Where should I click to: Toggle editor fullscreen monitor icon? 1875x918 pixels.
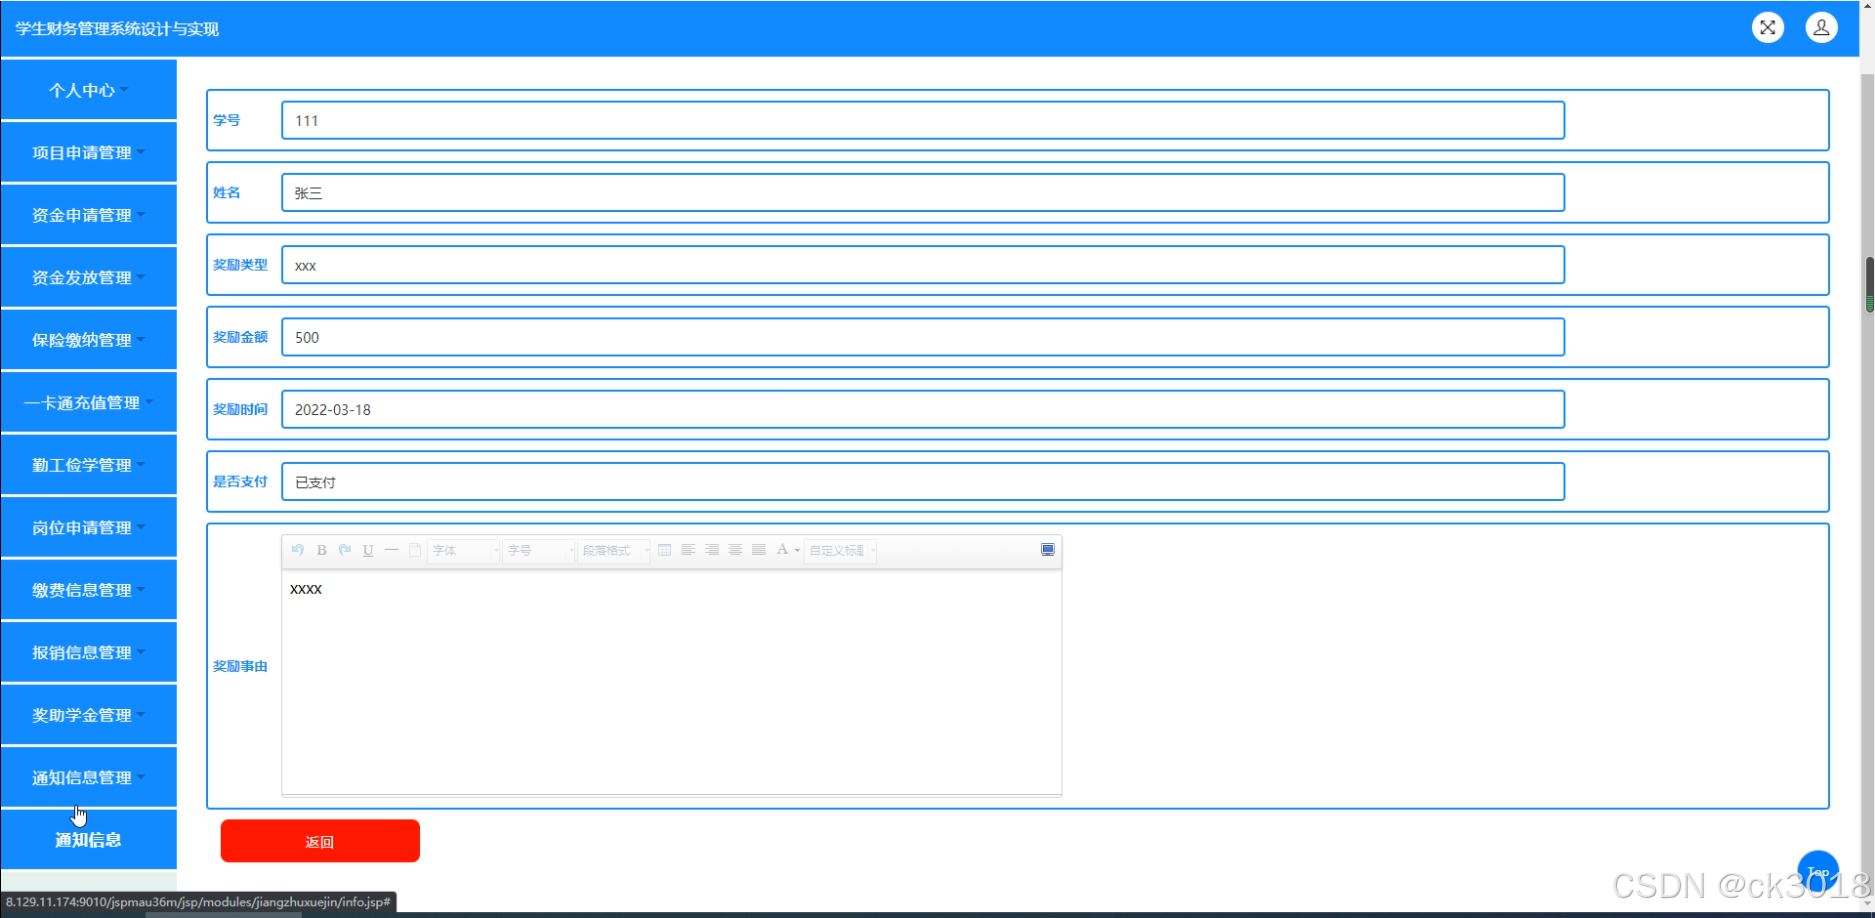tap(1047, 550)
